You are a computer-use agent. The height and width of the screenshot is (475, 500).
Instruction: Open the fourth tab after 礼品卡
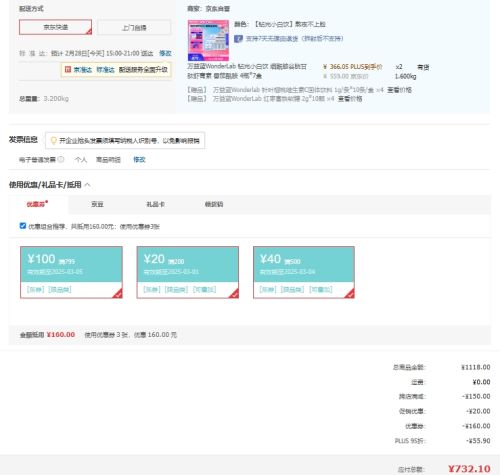point(214,204)
